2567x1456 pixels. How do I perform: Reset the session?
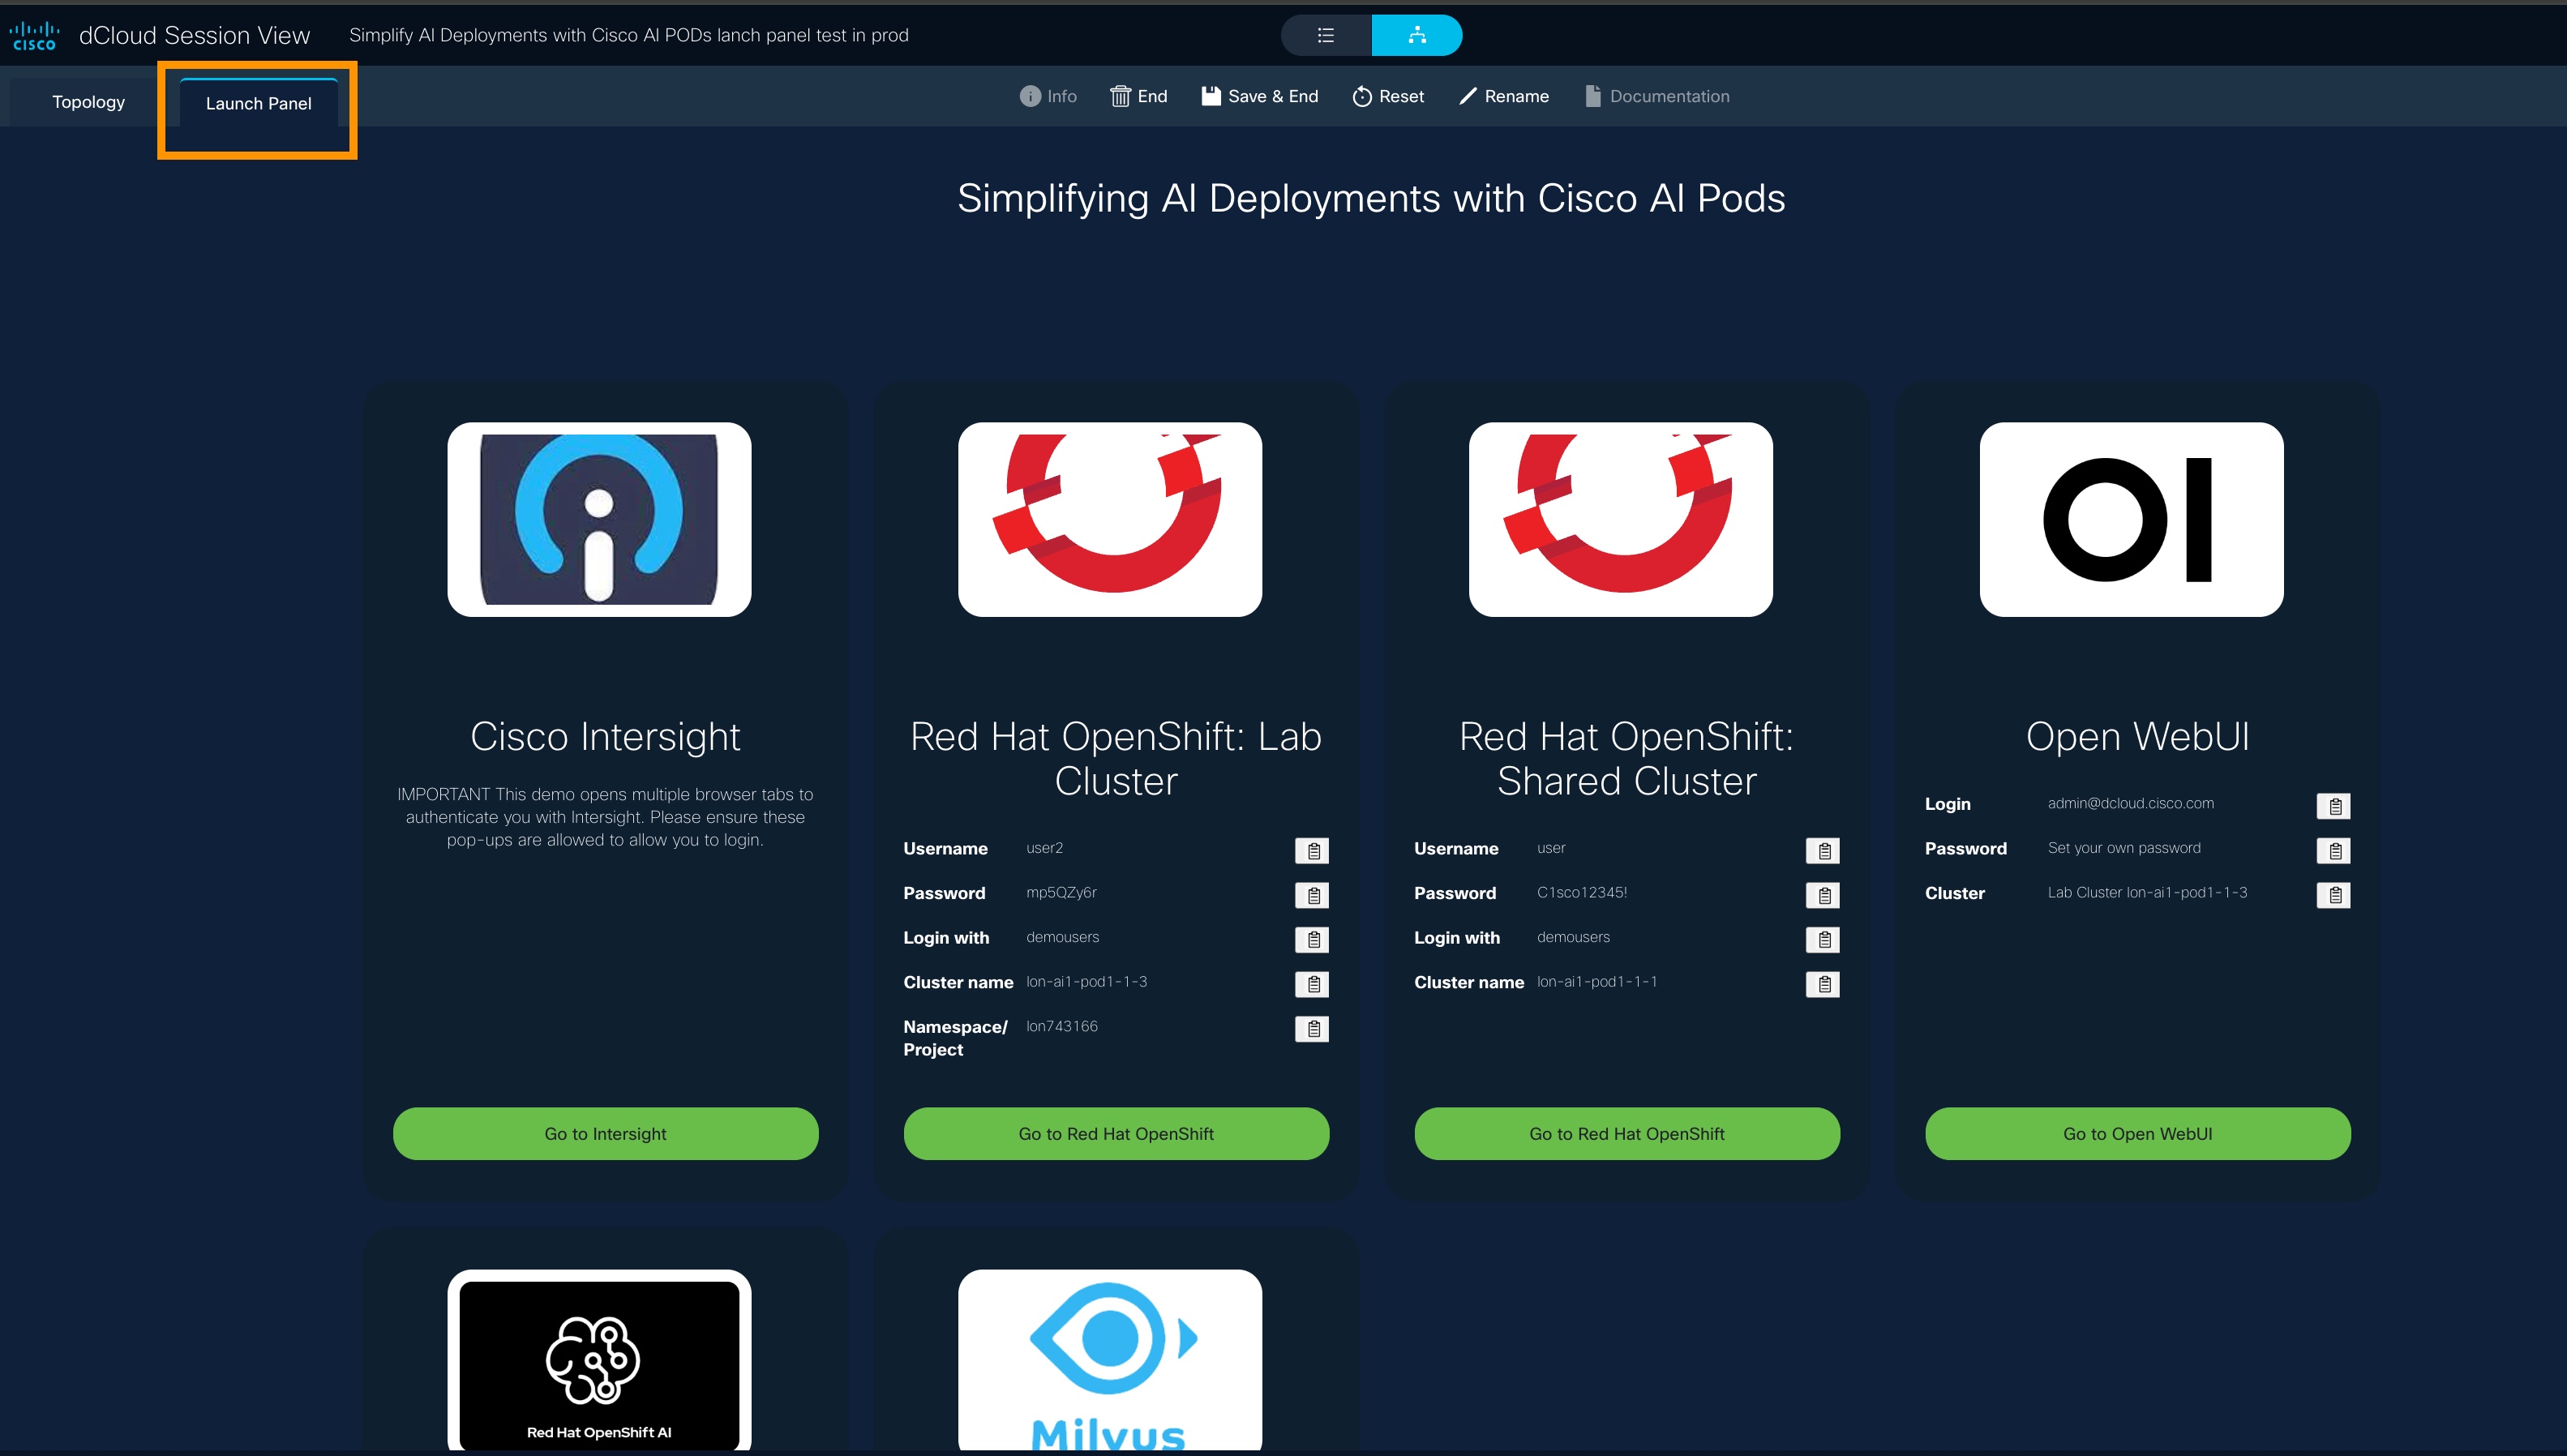1388,96
